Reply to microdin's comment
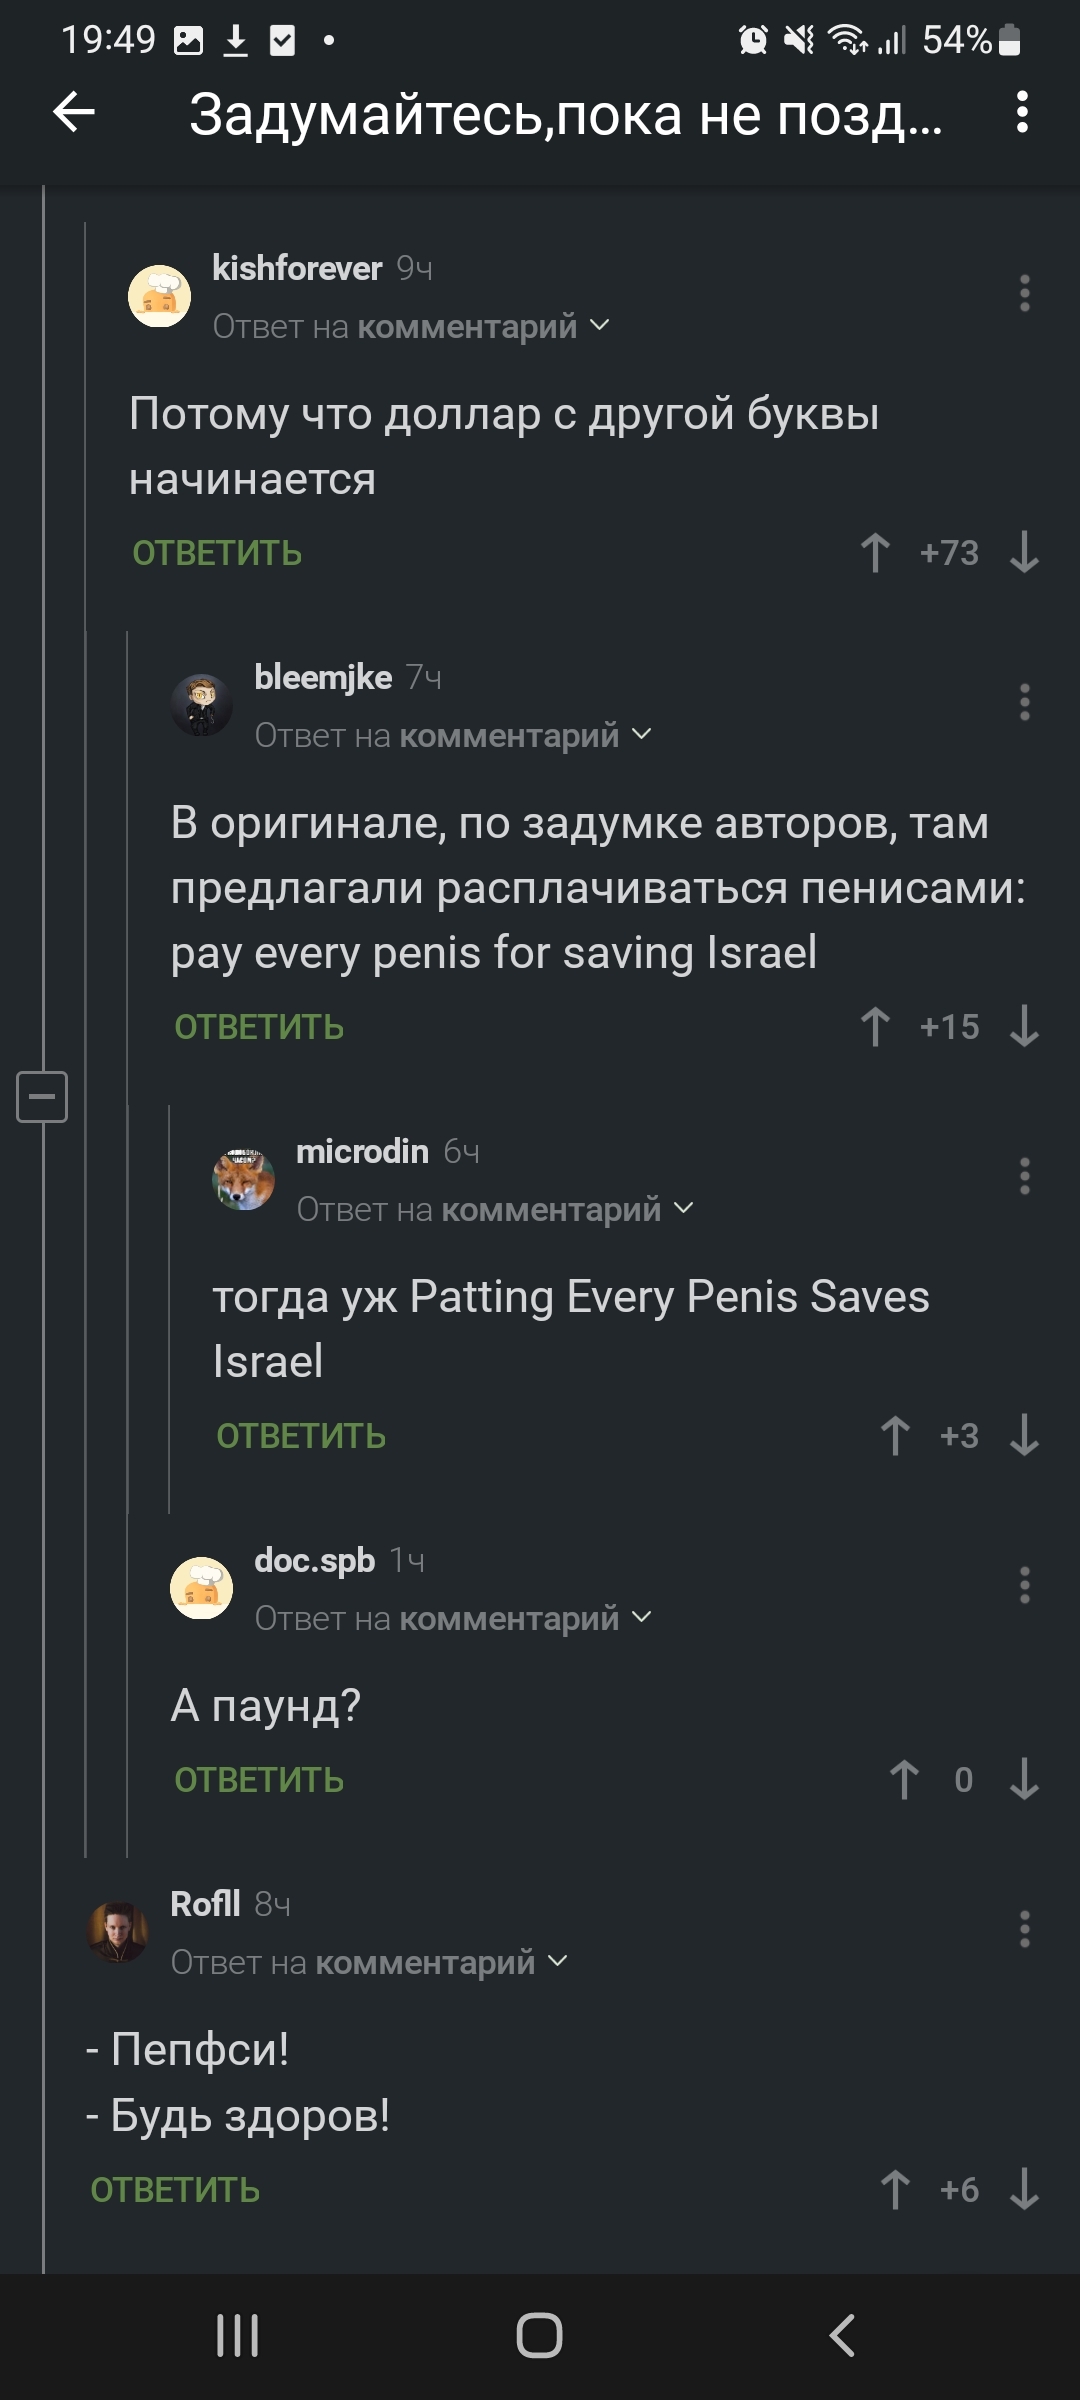This screenshot has width=1080, height=2400. (x=301, y=1436)
